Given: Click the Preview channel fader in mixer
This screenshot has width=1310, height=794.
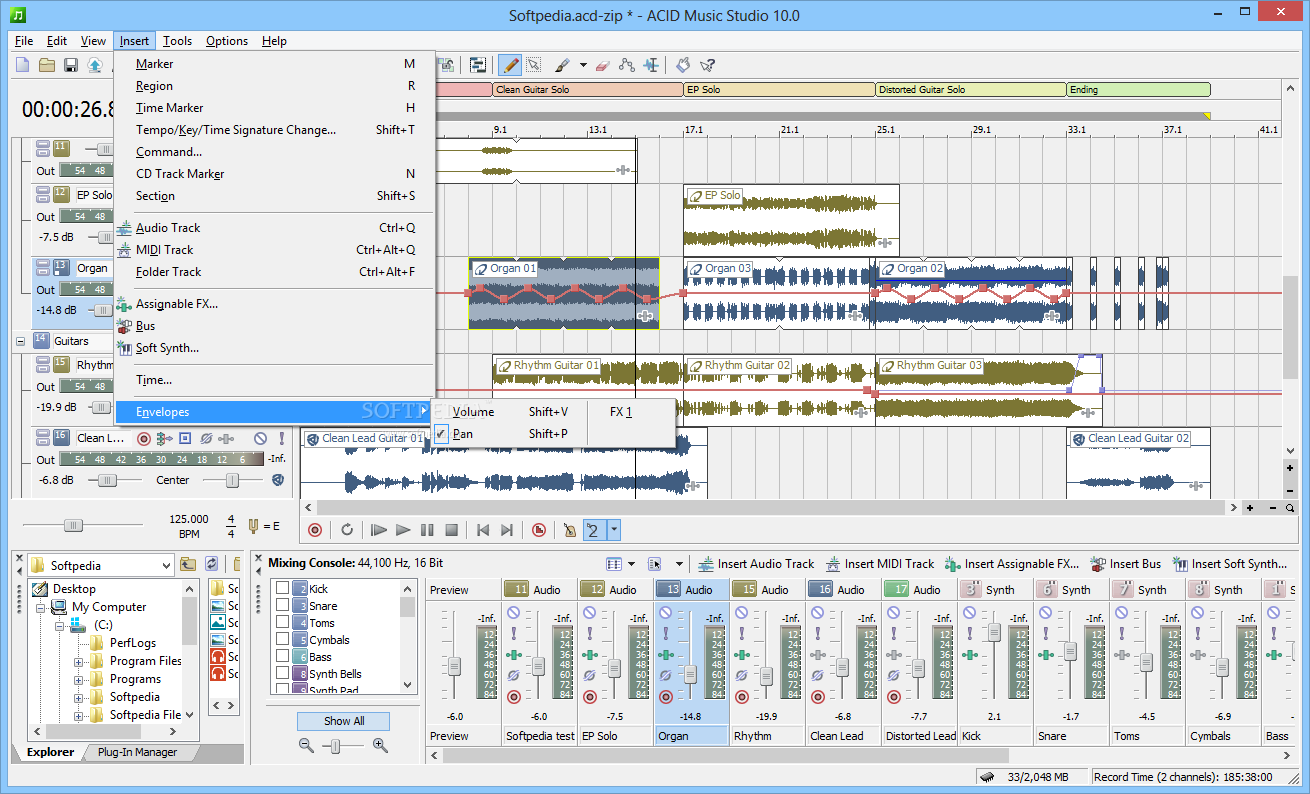Looking at the screenshot, I should pos(453,665).
